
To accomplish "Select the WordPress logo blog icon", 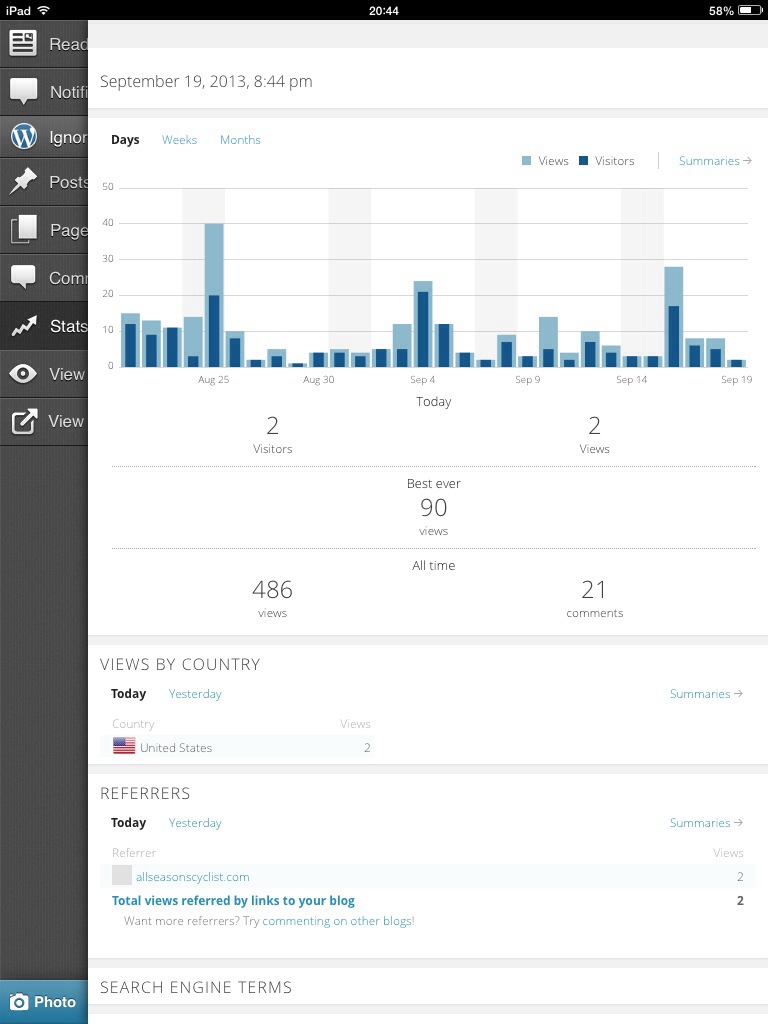I will 23,137.
